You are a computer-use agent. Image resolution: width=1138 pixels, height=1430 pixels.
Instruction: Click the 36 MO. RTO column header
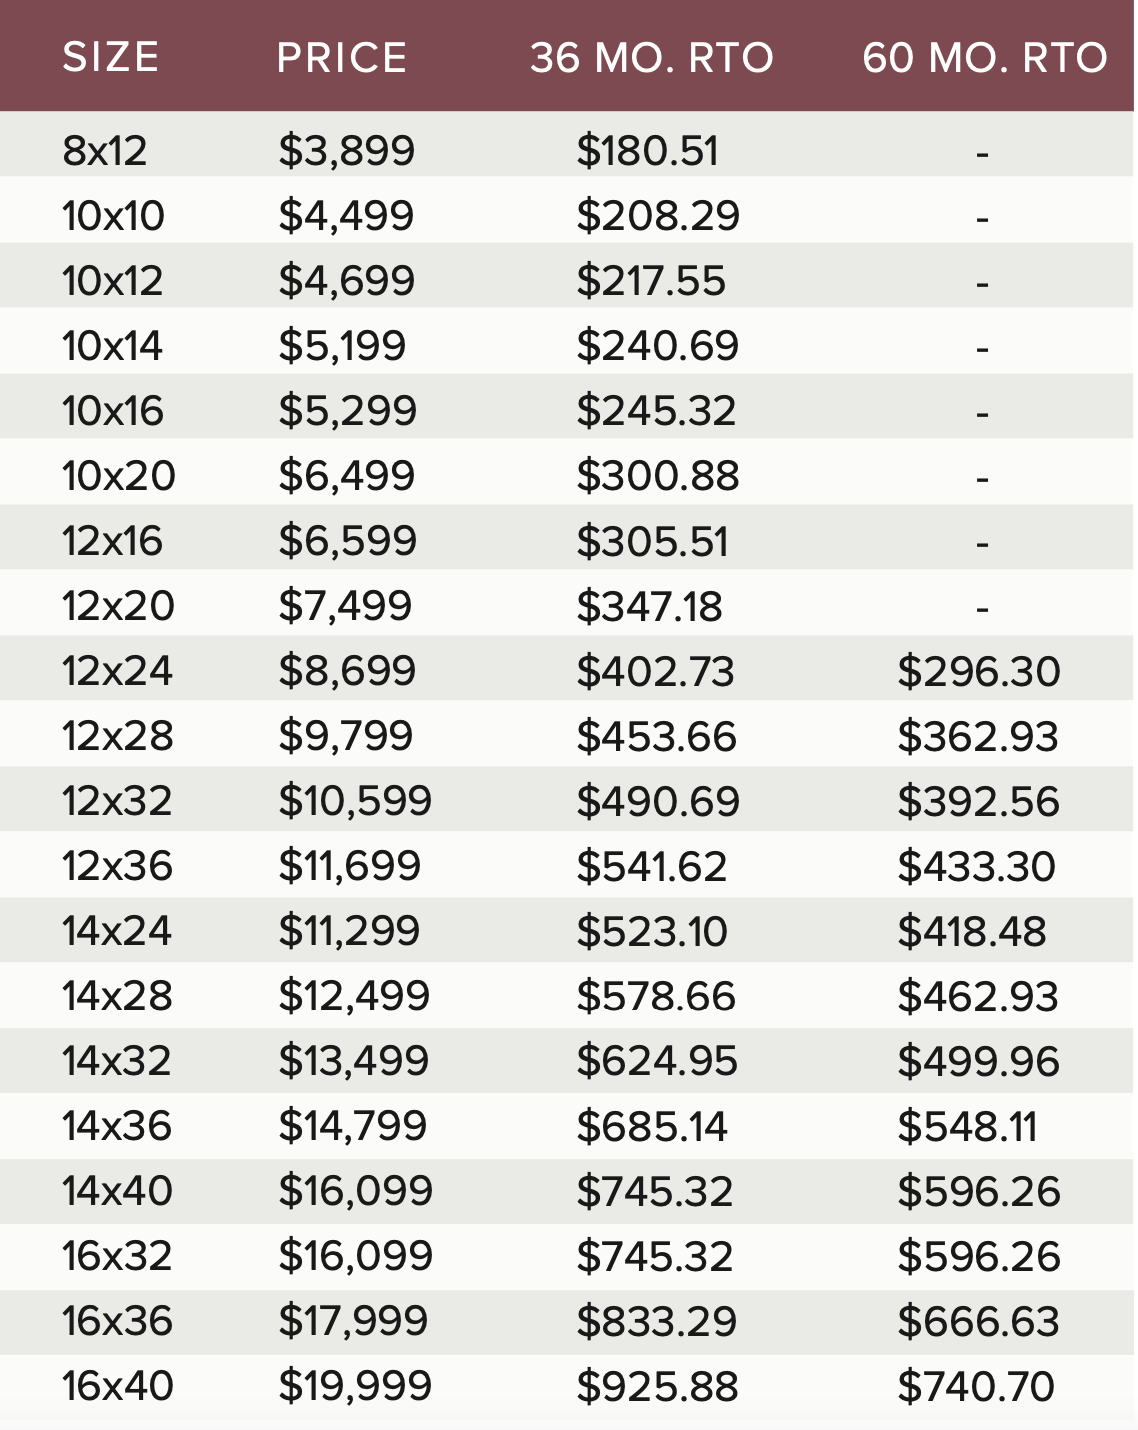tap(652, 57)
